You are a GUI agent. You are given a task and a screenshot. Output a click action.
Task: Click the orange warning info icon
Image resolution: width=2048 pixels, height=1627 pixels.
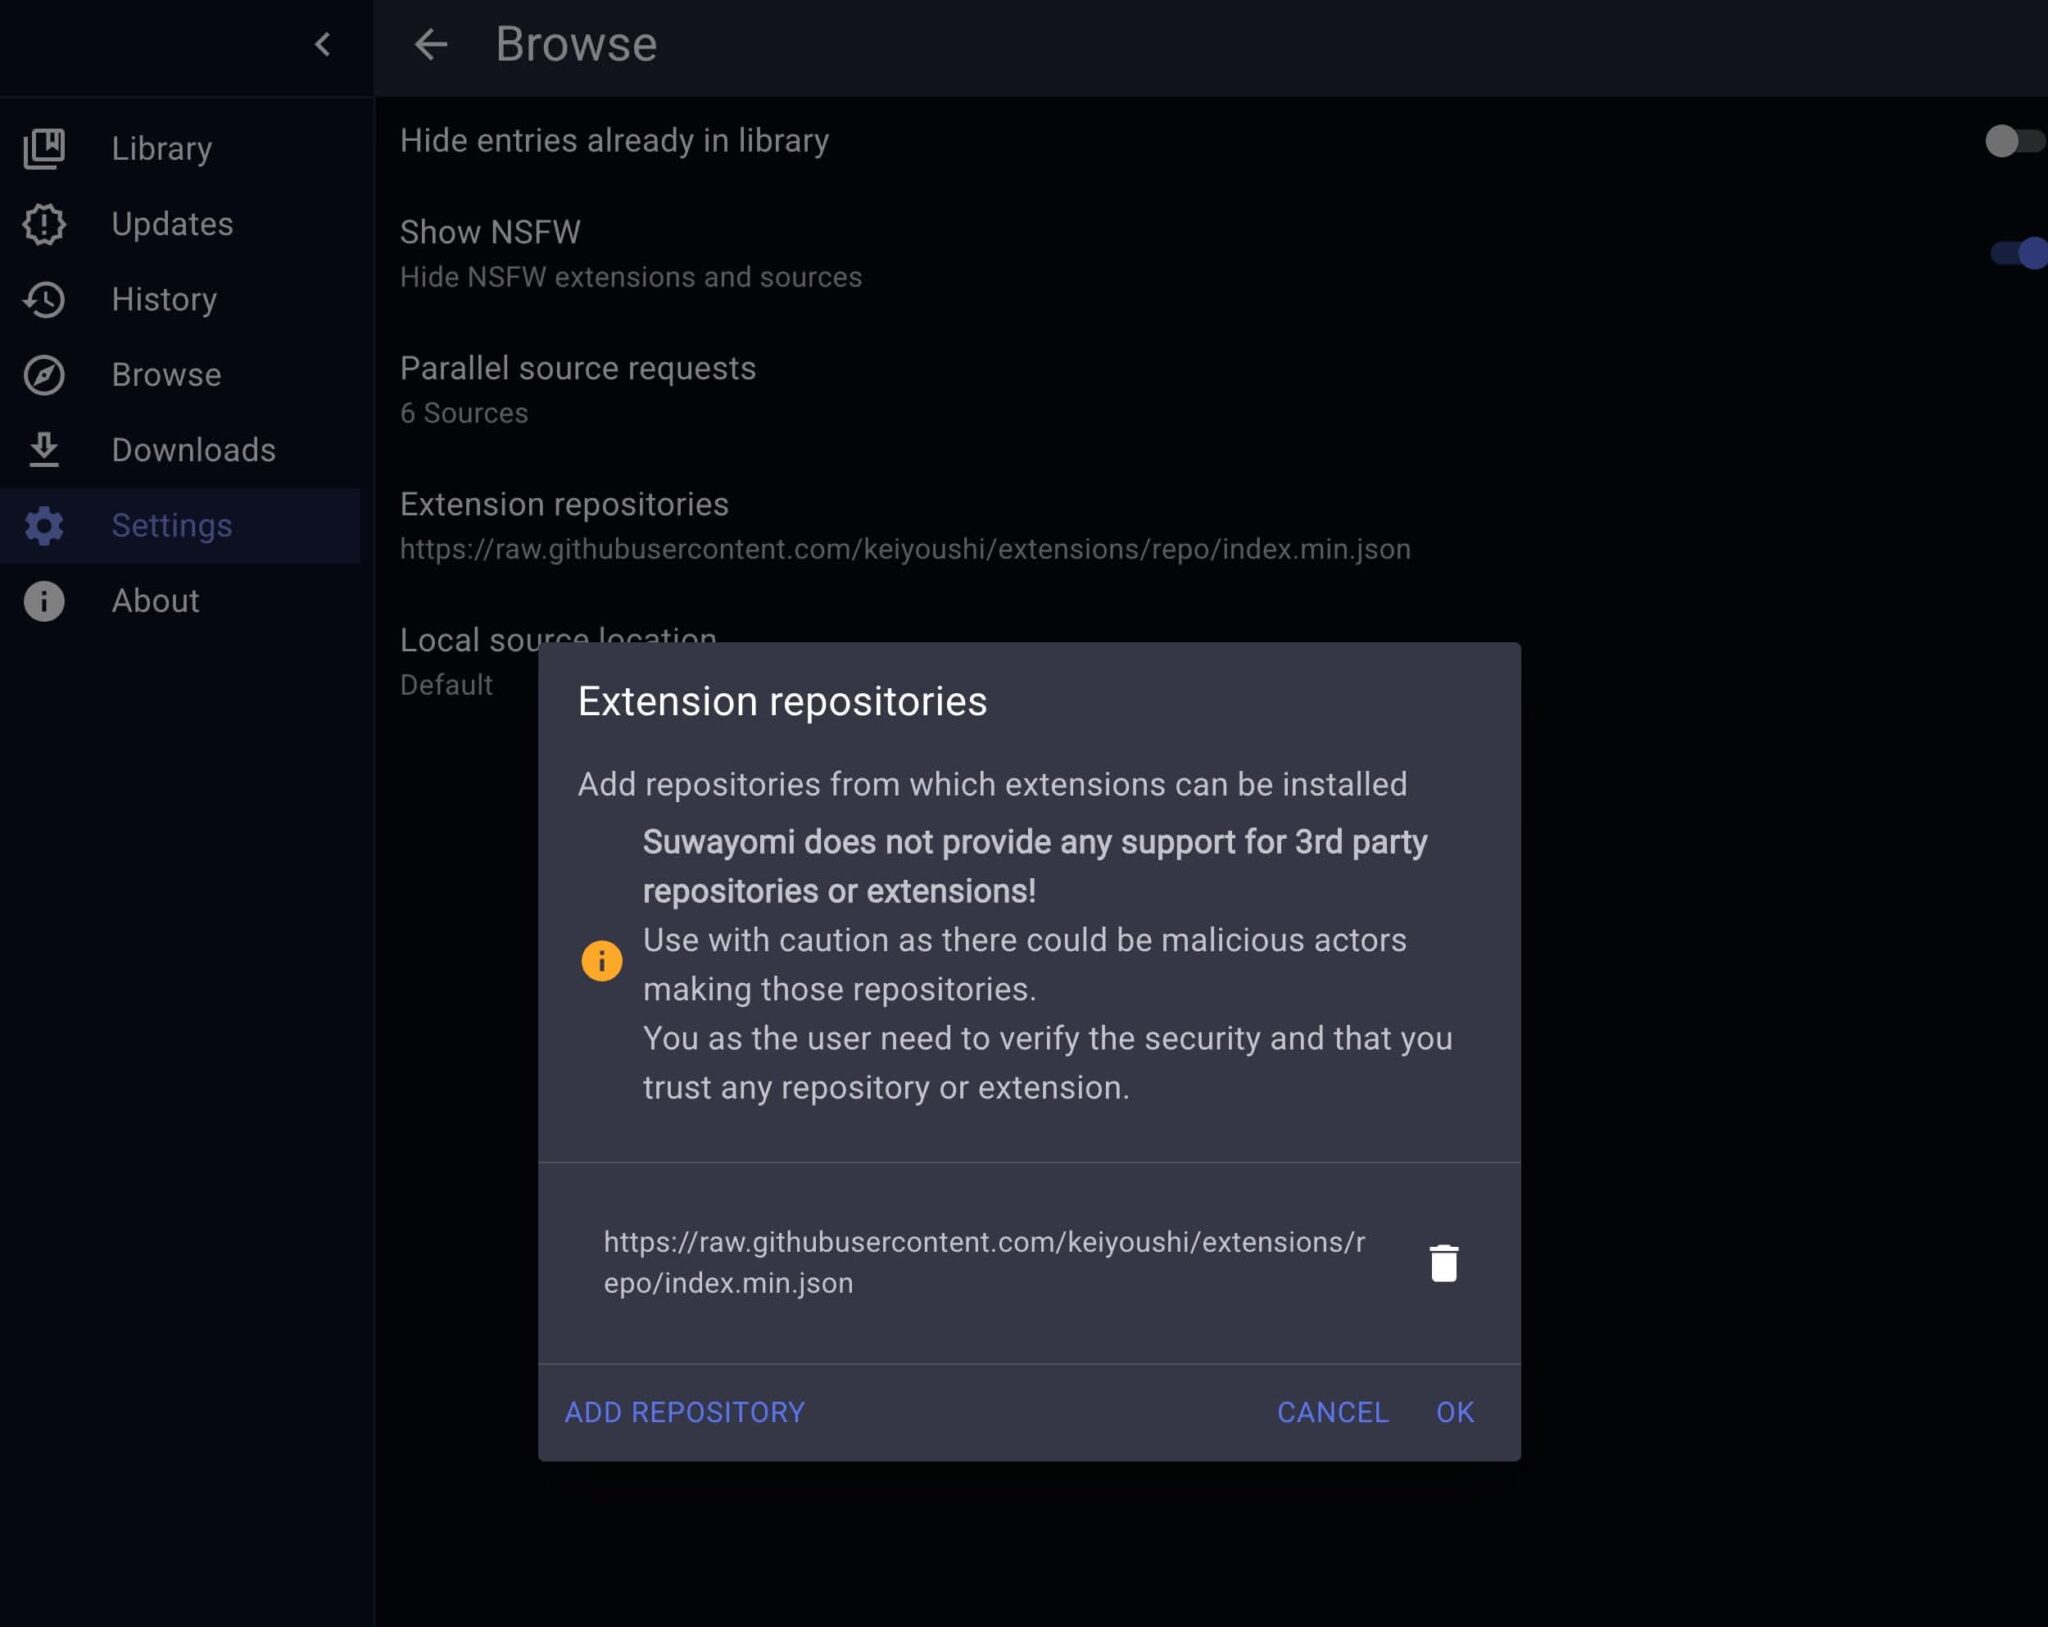[601, 961]
